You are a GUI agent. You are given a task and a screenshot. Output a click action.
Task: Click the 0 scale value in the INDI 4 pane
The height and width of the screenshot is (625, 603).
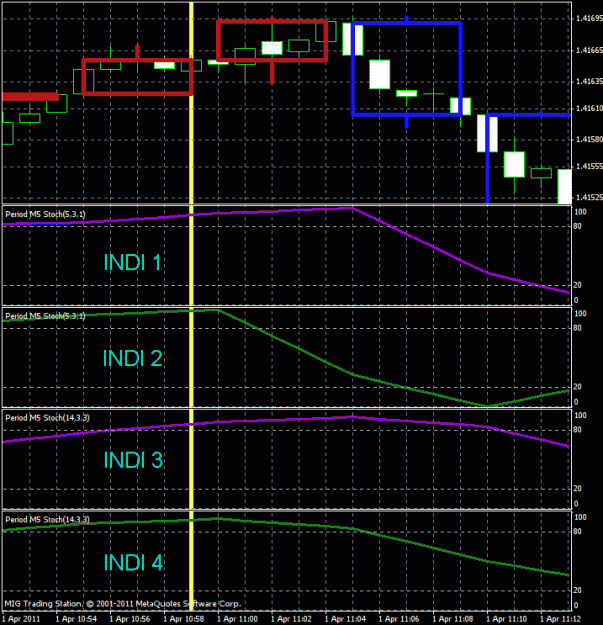[x=576, y=605]
